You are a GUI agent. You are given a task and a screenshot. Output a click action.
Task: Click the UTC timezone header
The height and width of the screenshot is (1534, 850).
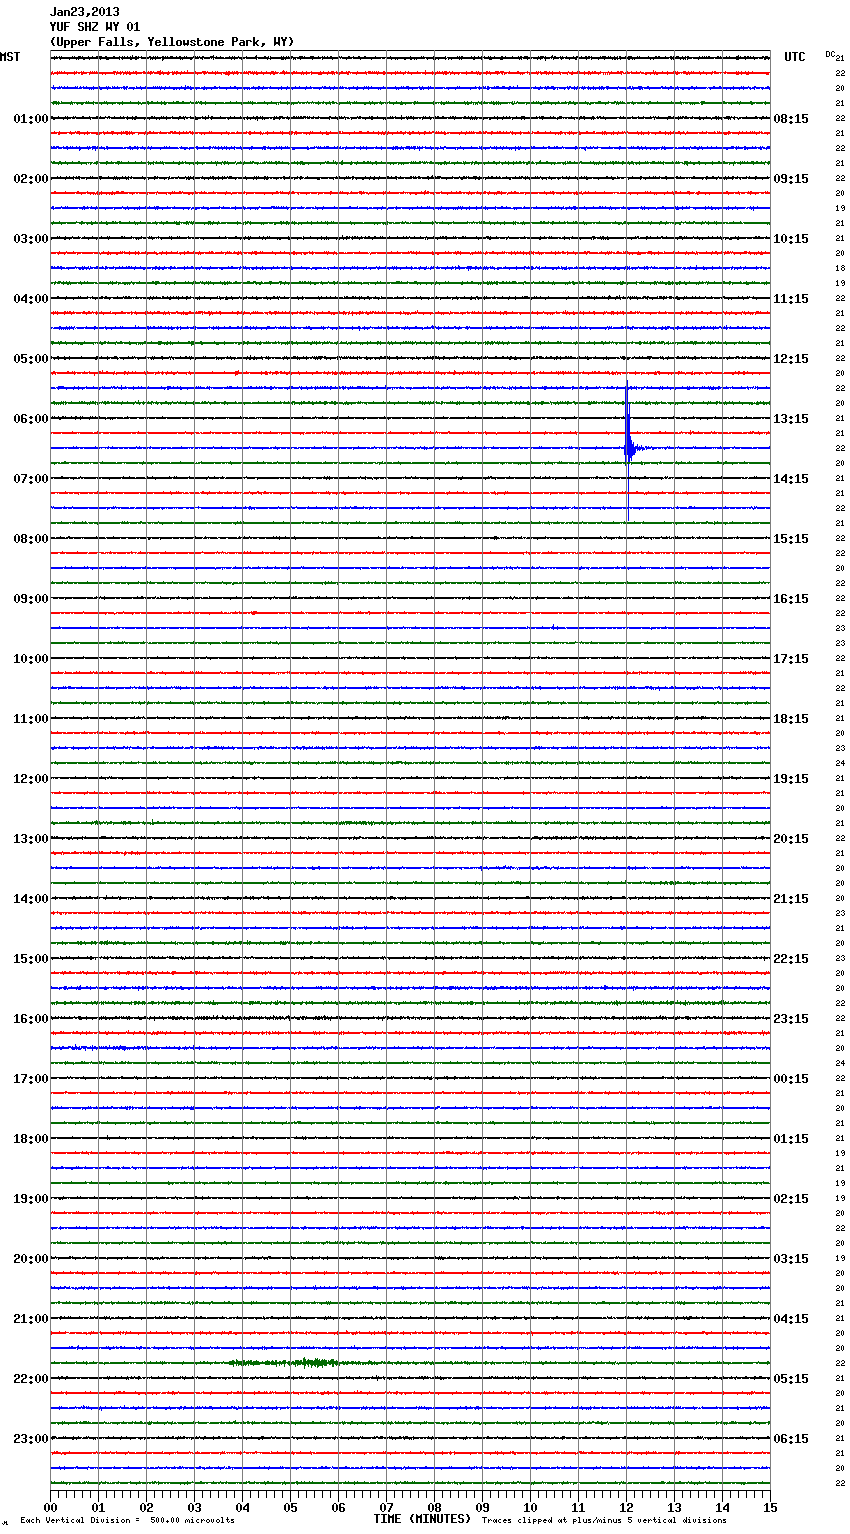click(x=795, y=57)
